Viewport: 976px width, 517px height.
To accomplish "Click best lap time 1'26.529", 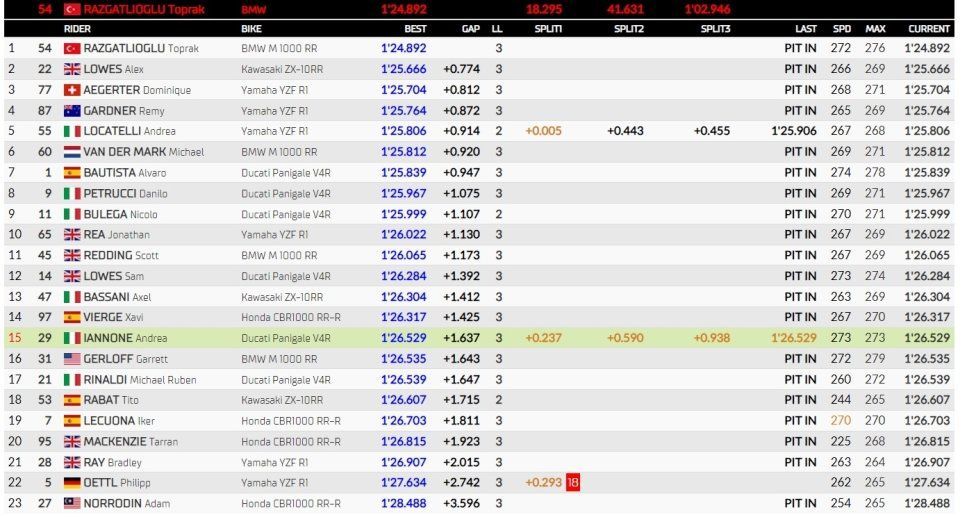I will (403, 338).
